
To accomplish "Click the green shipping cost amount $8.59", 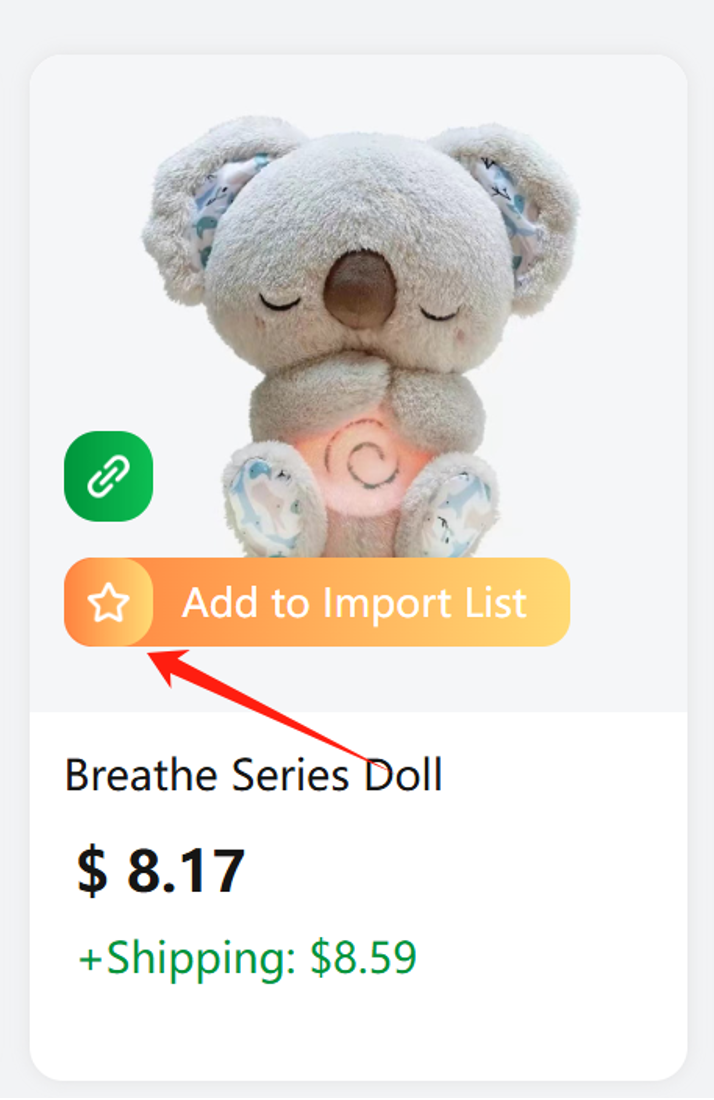I will 364,957.
